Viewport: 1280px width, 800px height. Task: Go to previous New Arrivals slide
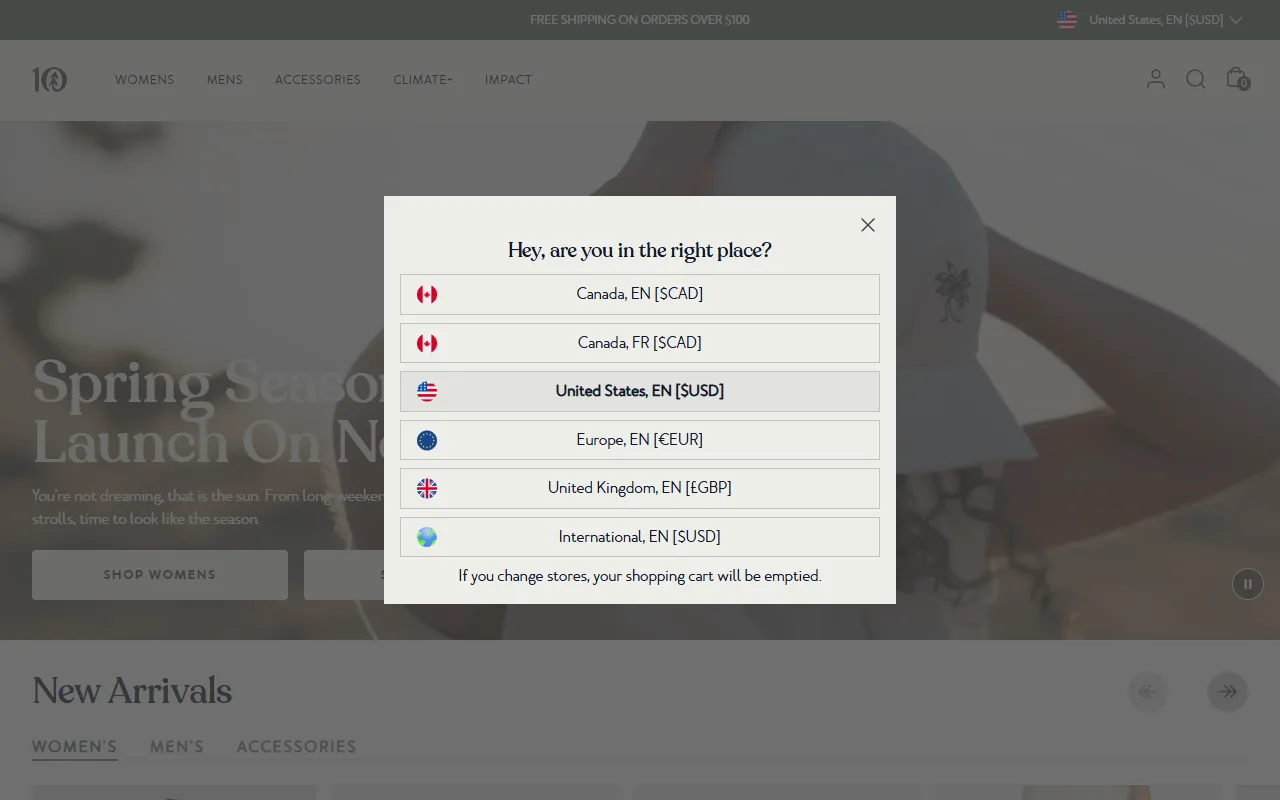1148,692
